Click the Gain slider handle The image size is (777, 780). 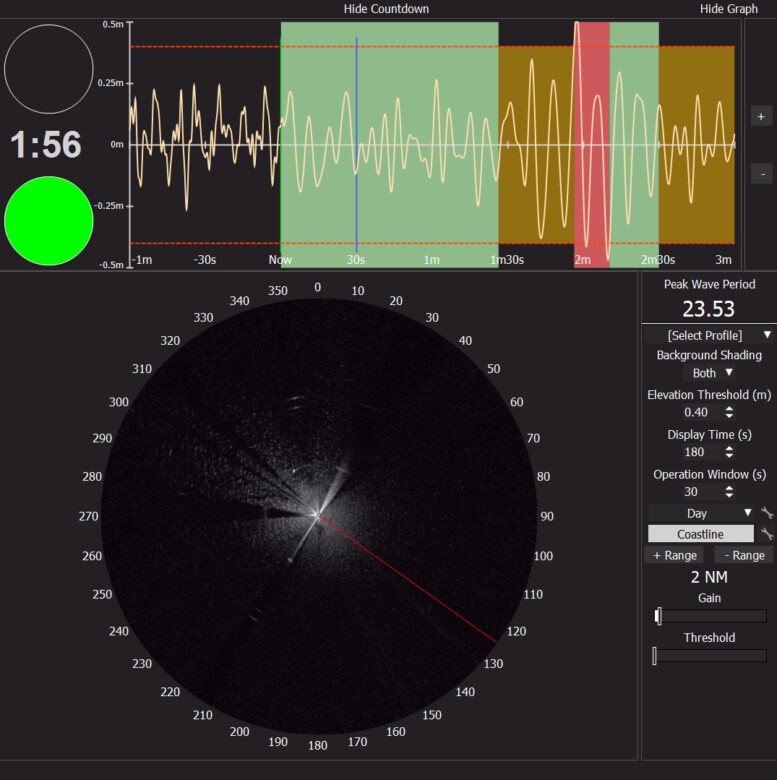pos(659,616)
